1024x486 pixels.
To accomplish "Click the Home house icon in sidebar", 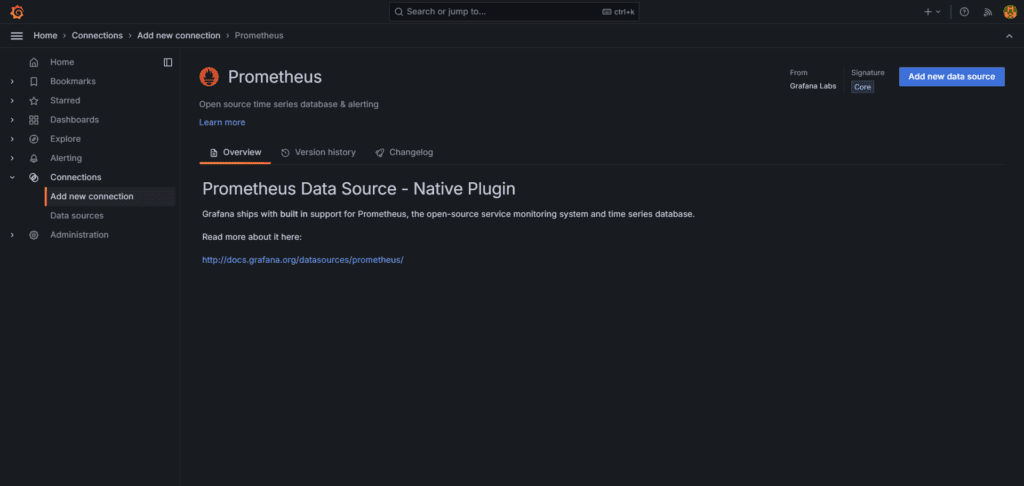I will coord(34,62).
